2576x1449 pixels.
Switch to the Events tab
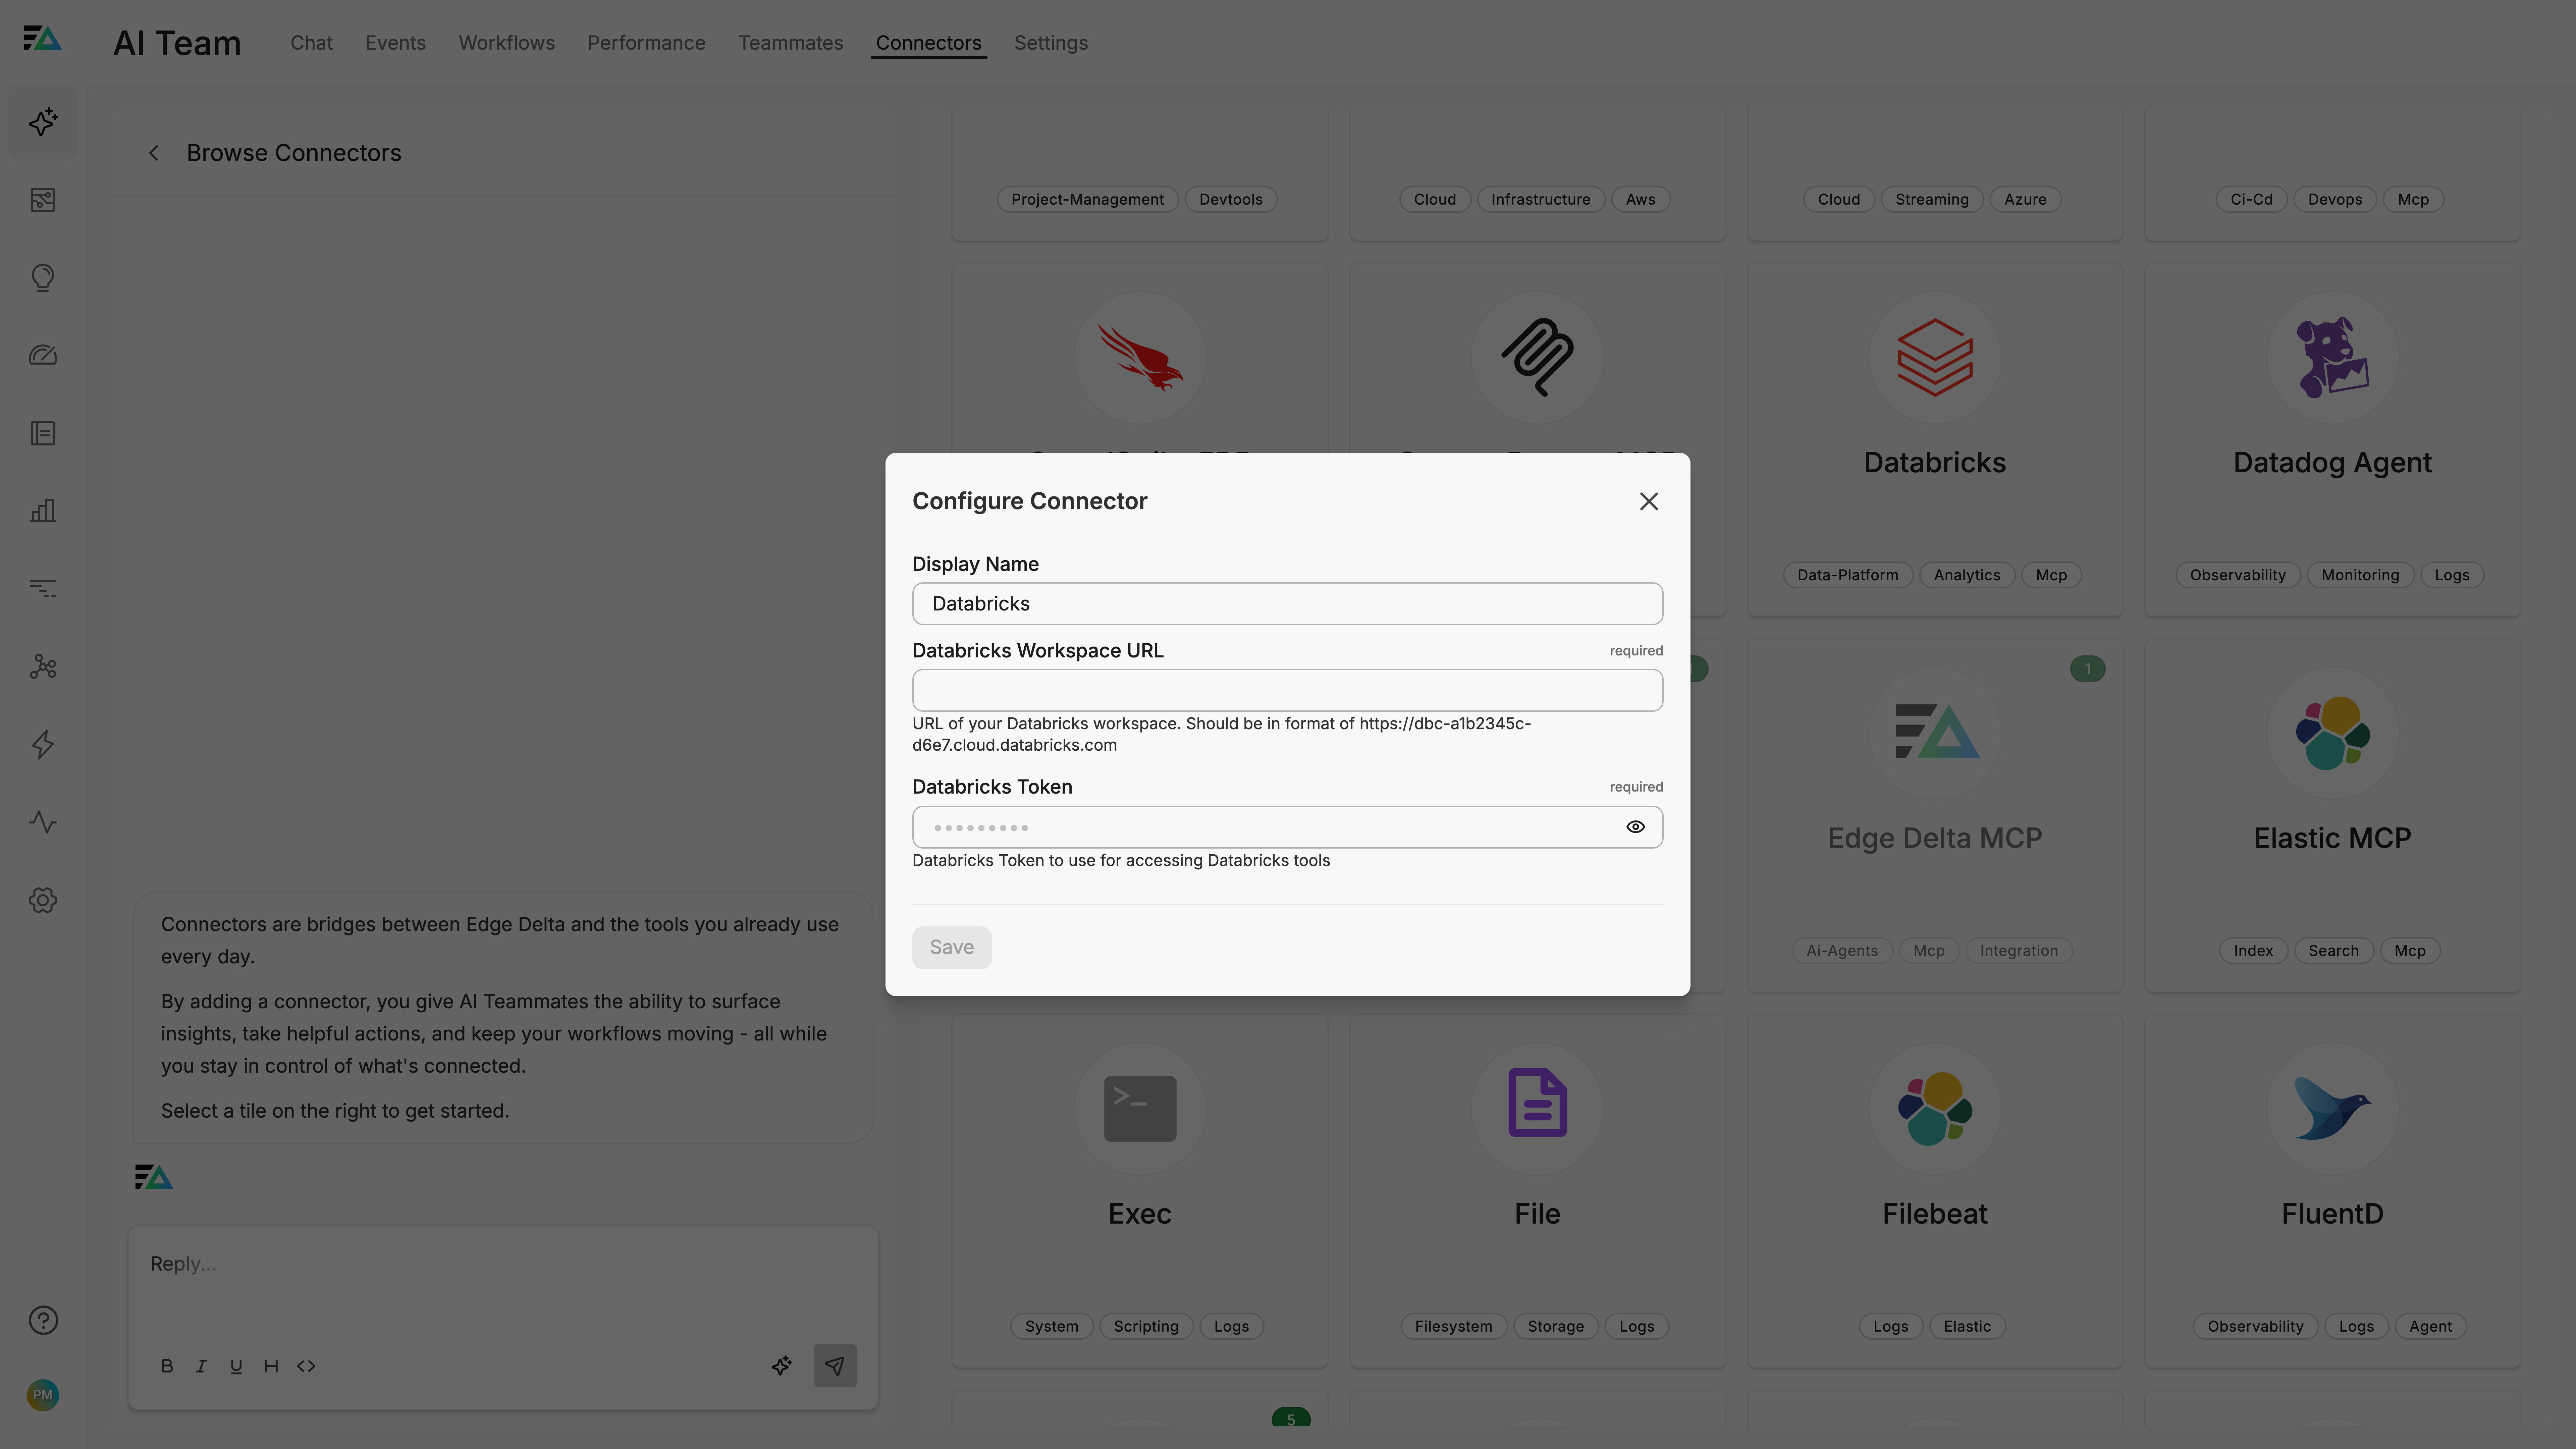(x=395, y=43)
